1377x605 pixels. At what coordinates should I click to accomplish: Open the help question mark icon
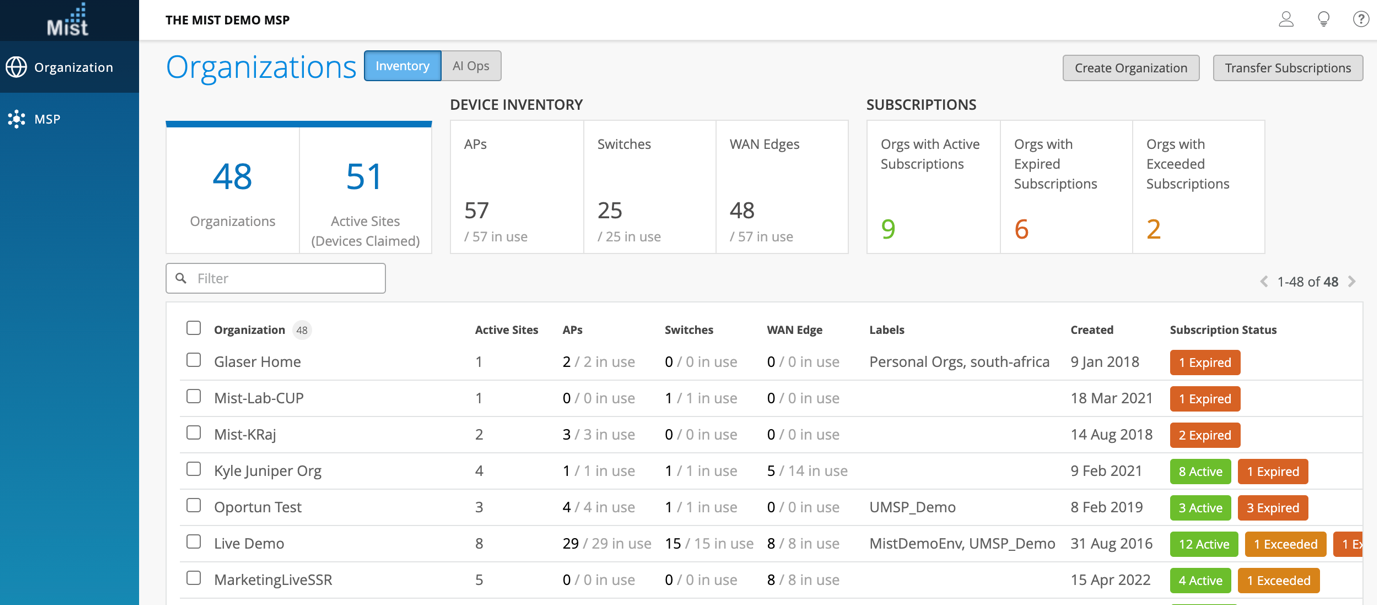point(1360,19)
